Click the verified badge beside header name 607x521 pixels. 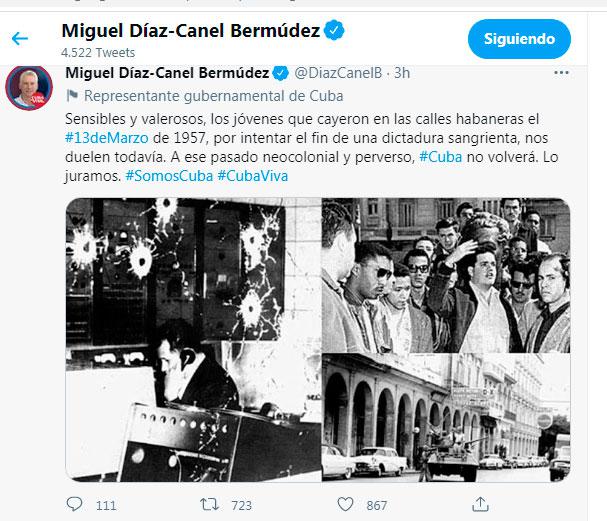pyautogui.click(x=334, y=30)
